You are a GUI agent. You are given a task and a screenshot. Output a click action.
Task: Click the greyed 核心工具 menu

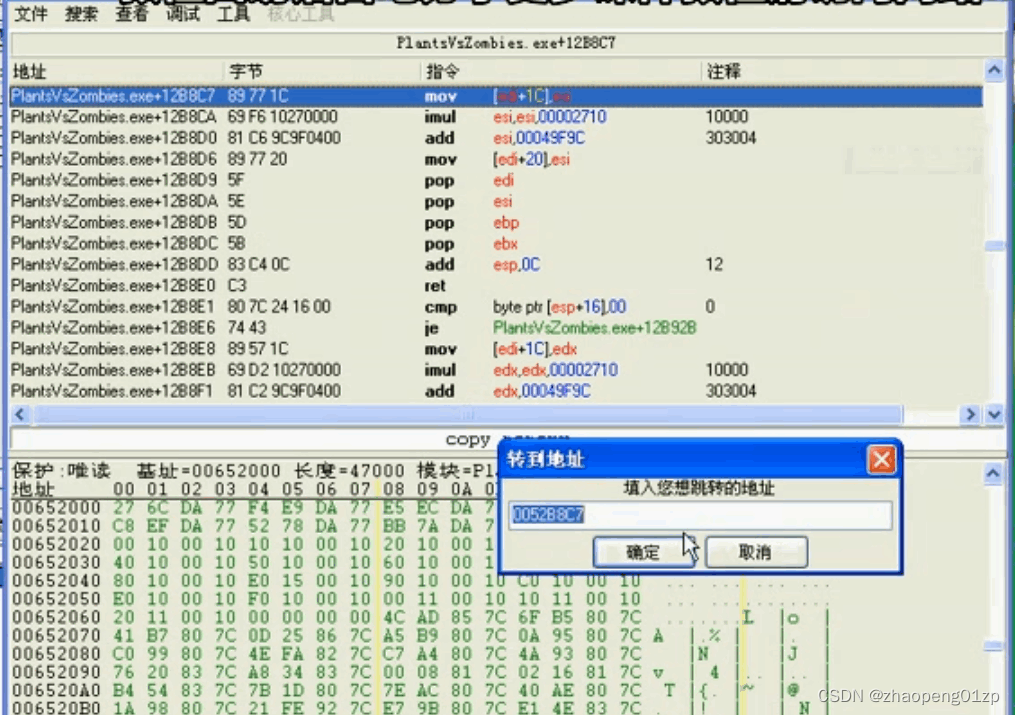(300, 14)
